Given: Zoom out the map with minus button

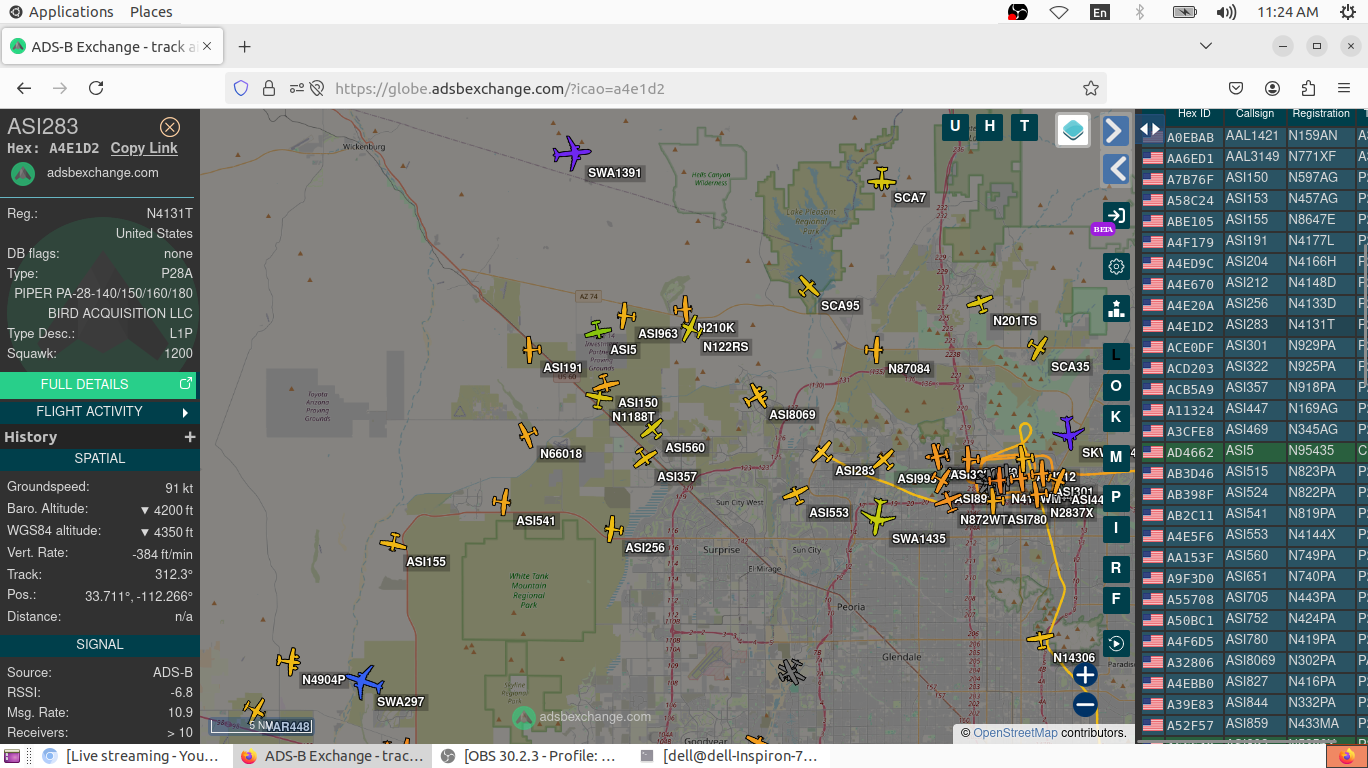Looking at the screenshot, I should [x=1085, y=705].
